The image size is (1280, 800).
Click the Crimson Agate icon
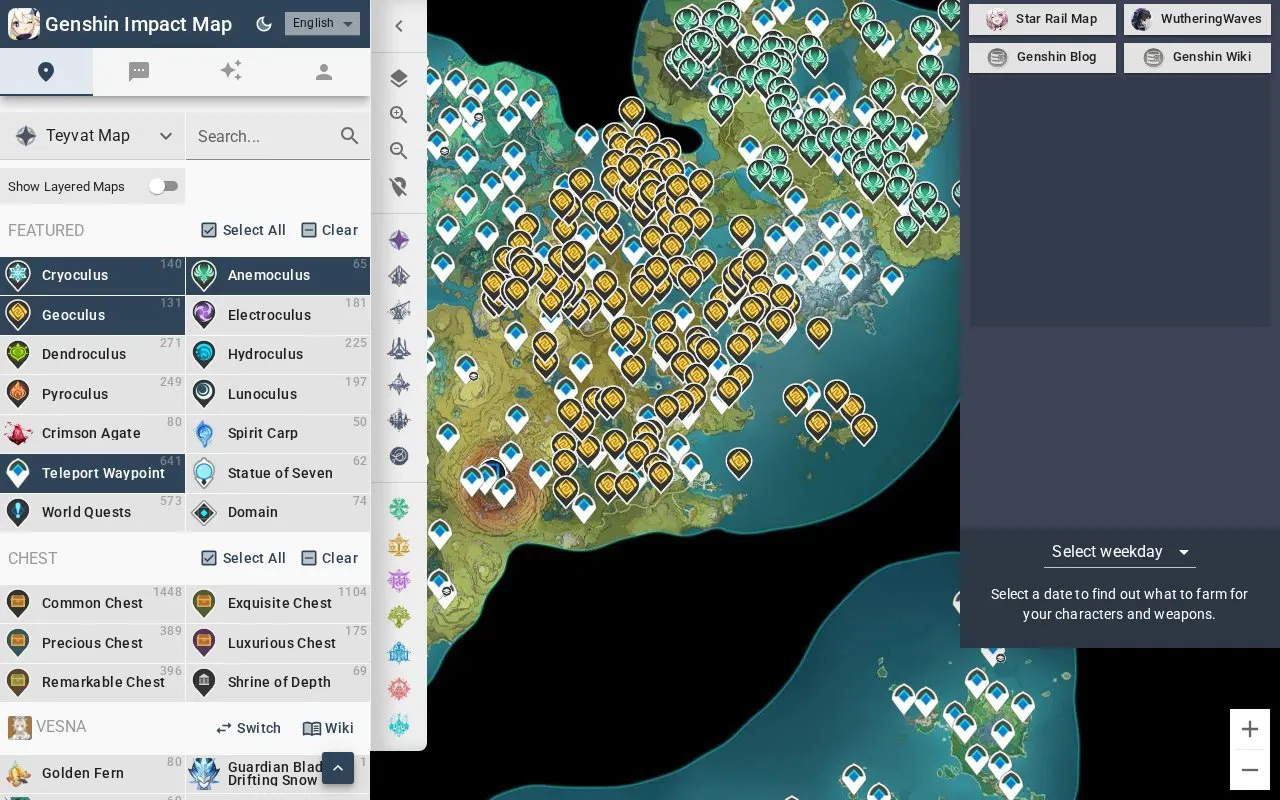pyautogui.click(x=18, y=433)
